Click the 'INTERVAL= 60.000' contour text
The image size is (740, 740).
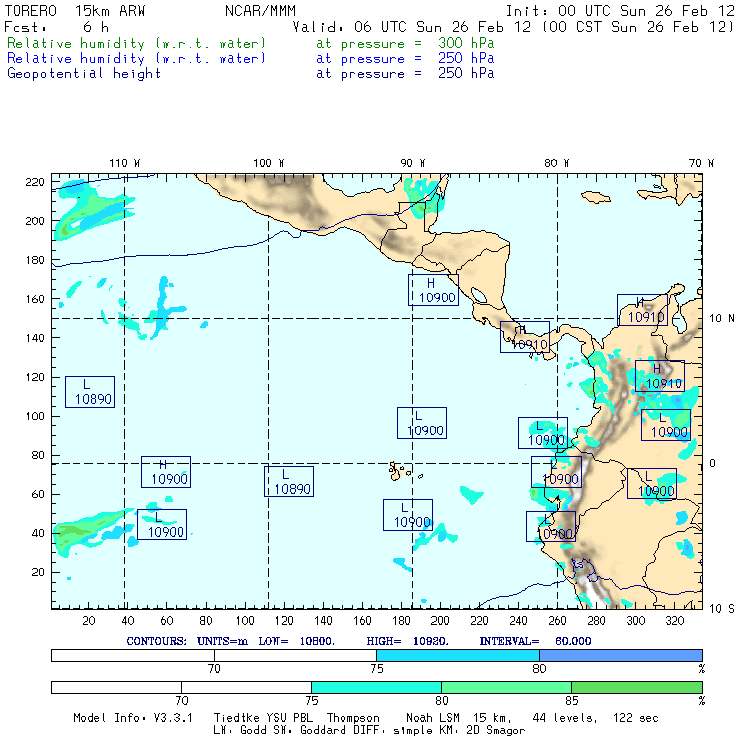coord(535,641)
